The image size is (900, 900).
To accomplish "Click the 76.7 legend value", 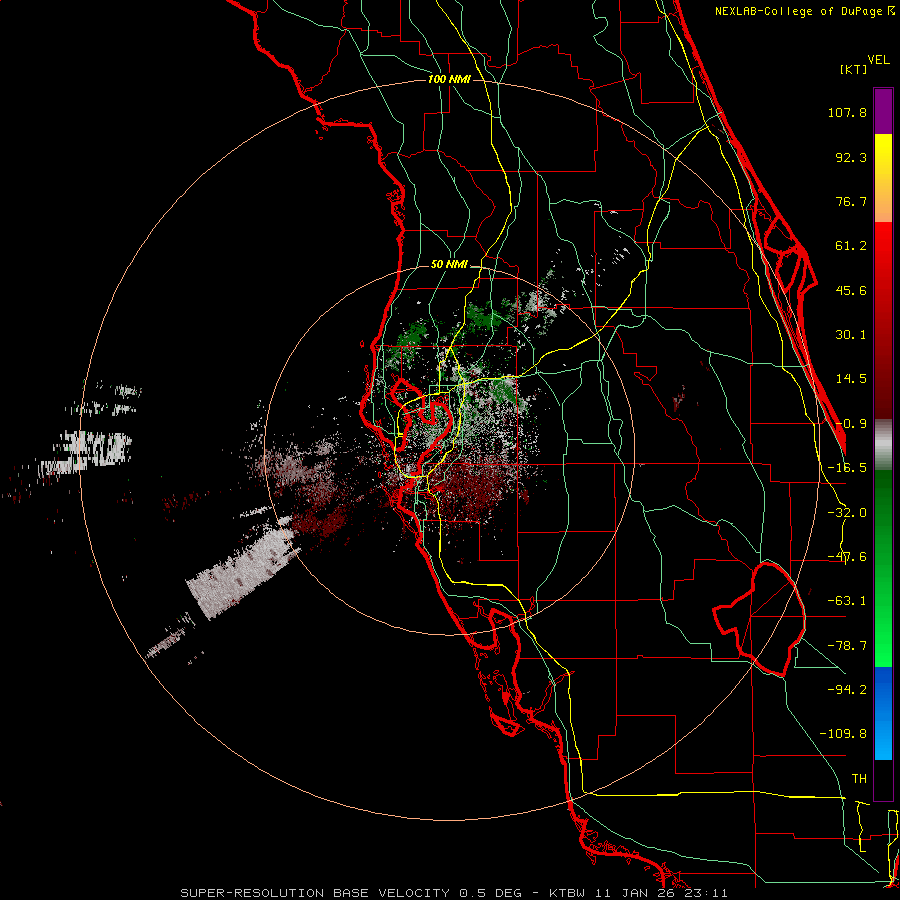I will point(851,201).
